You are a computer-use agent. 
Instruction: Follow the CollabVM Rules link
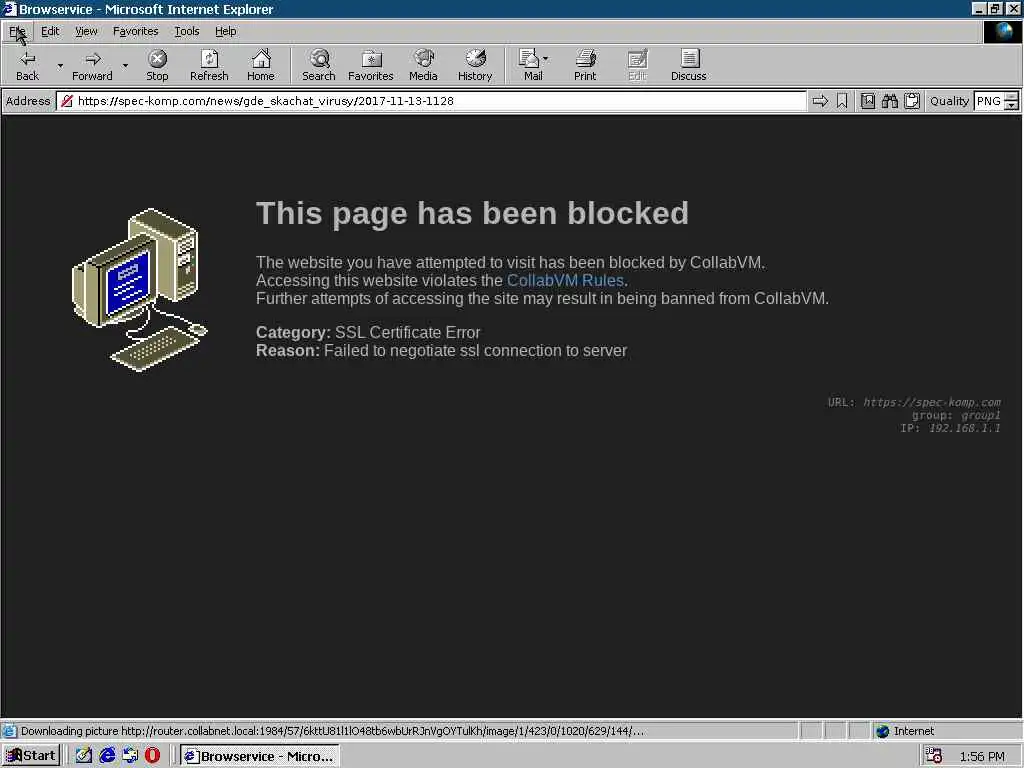[x=565, y=280]
